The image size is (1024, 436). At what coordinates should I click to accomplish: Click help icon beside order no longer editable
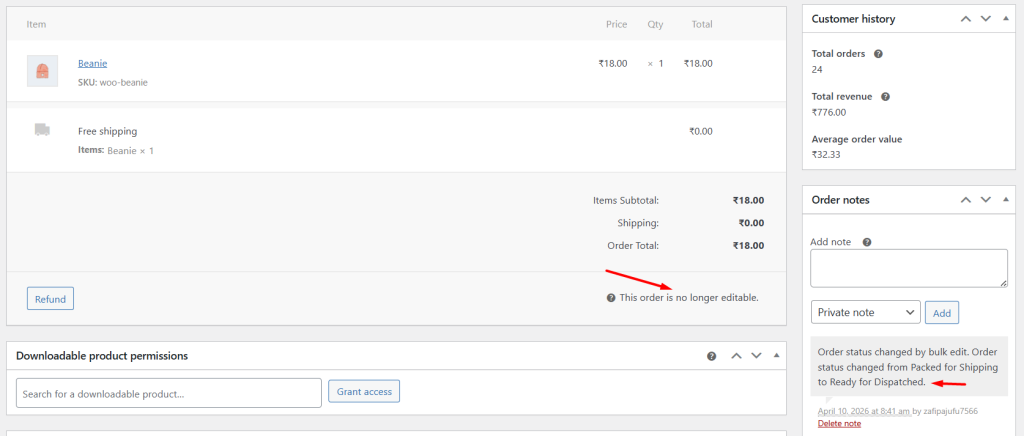pos(611,298)
